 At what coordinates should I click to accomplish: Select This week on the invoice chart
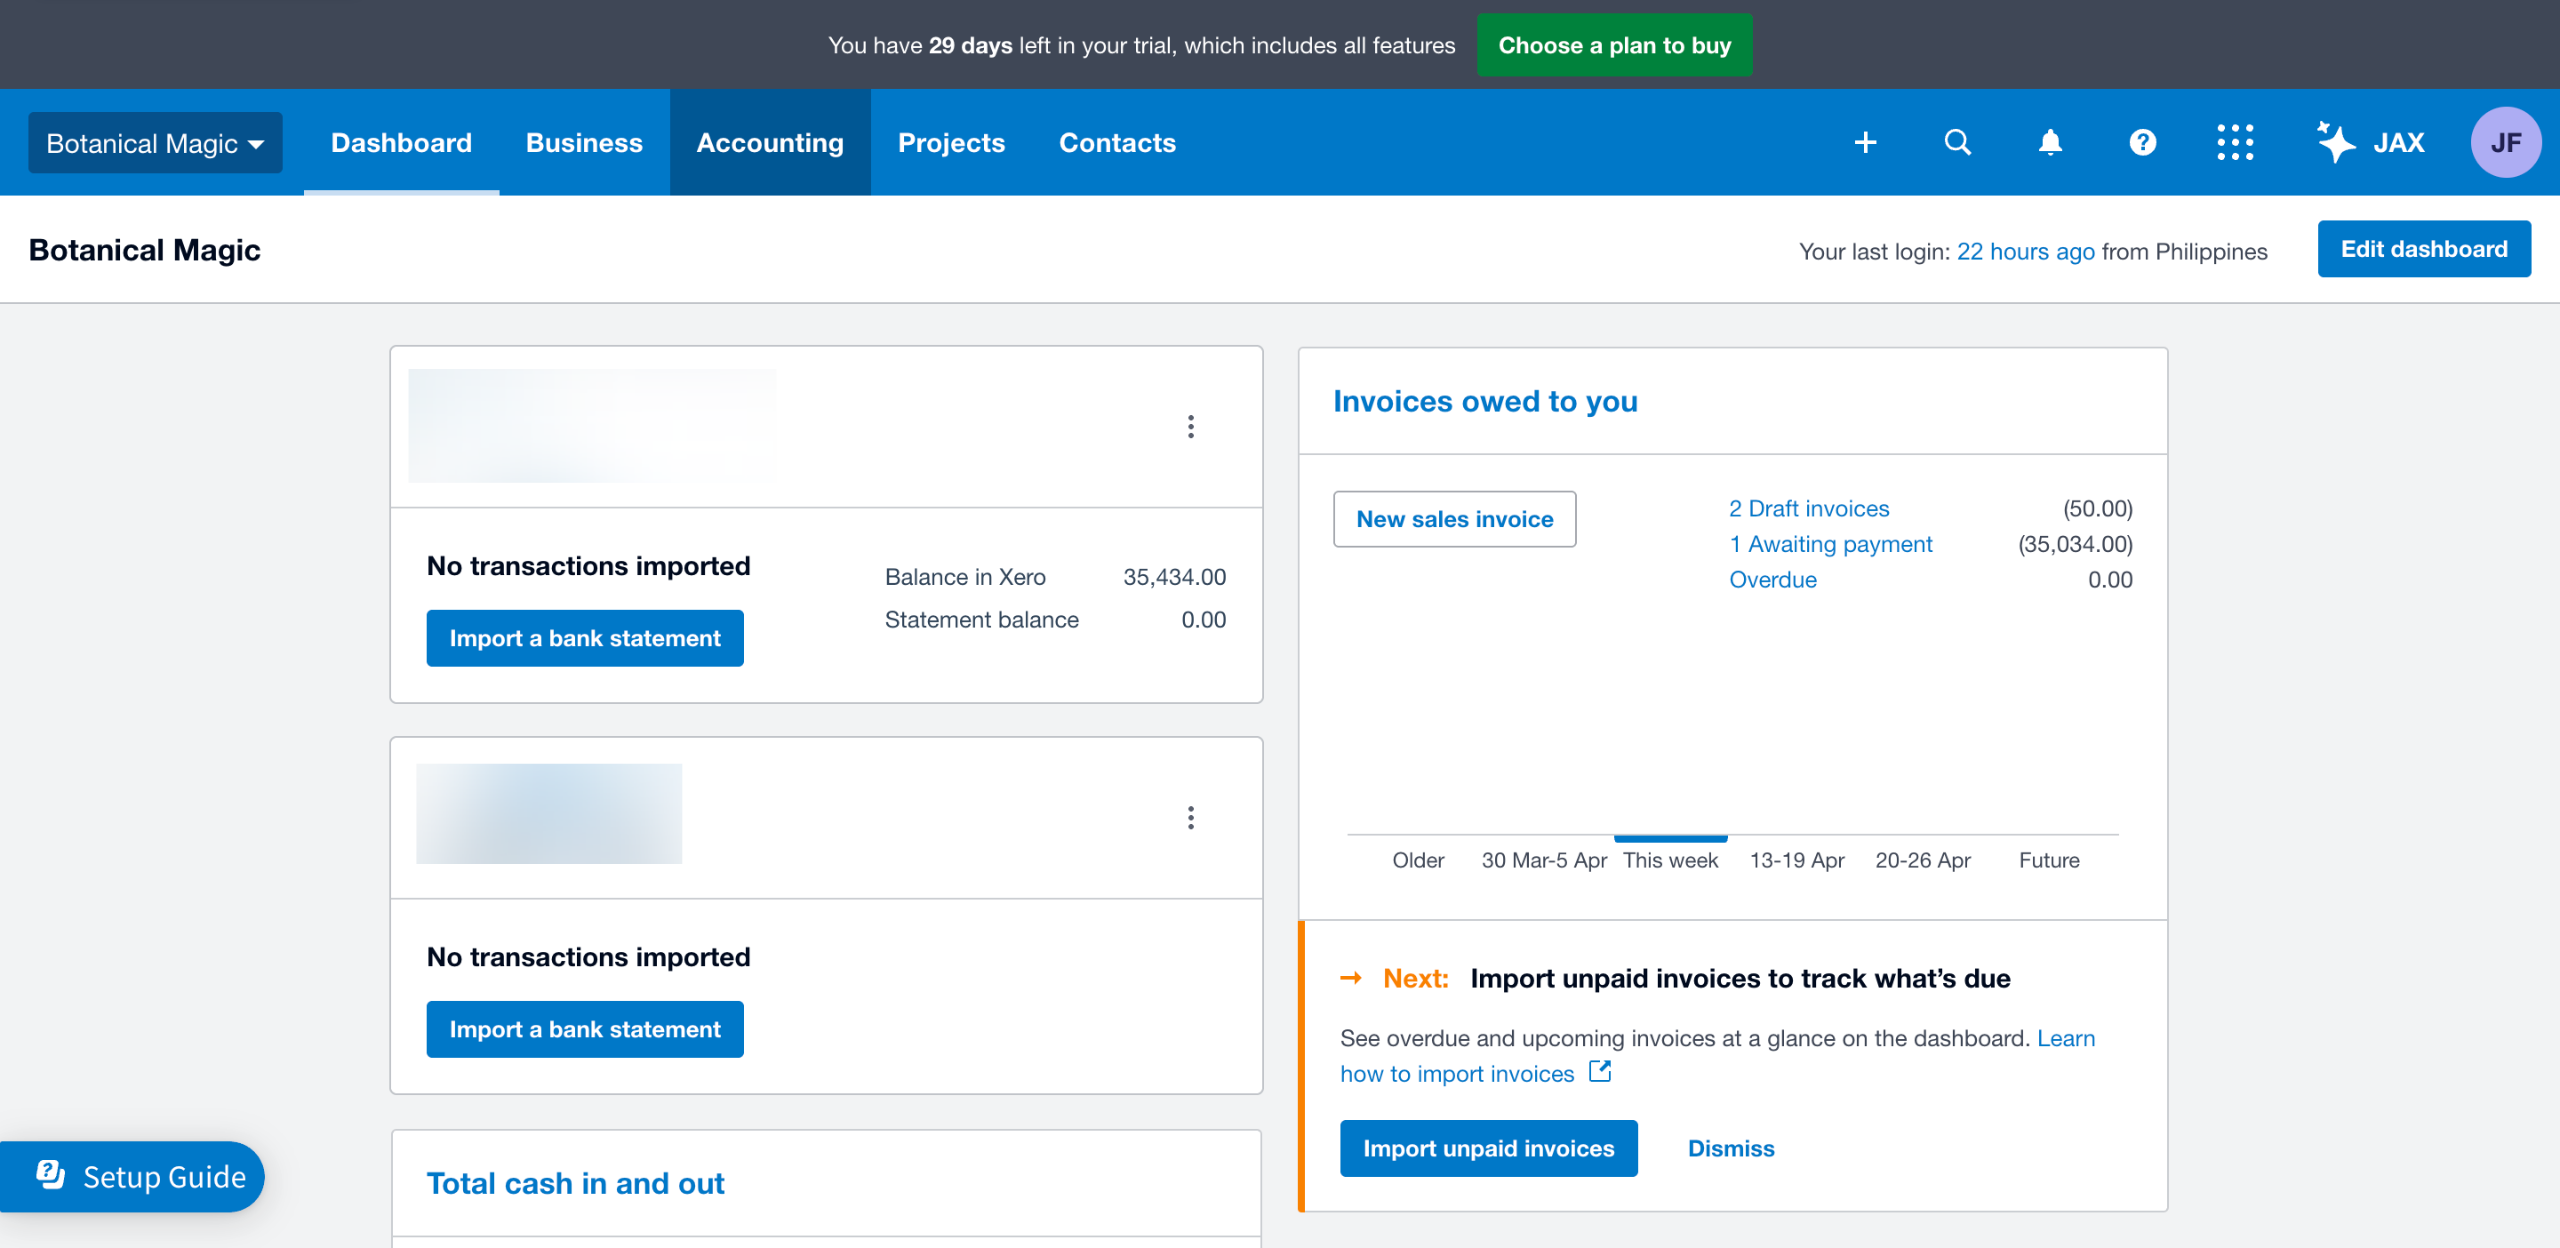click(x=1670, y=860)
